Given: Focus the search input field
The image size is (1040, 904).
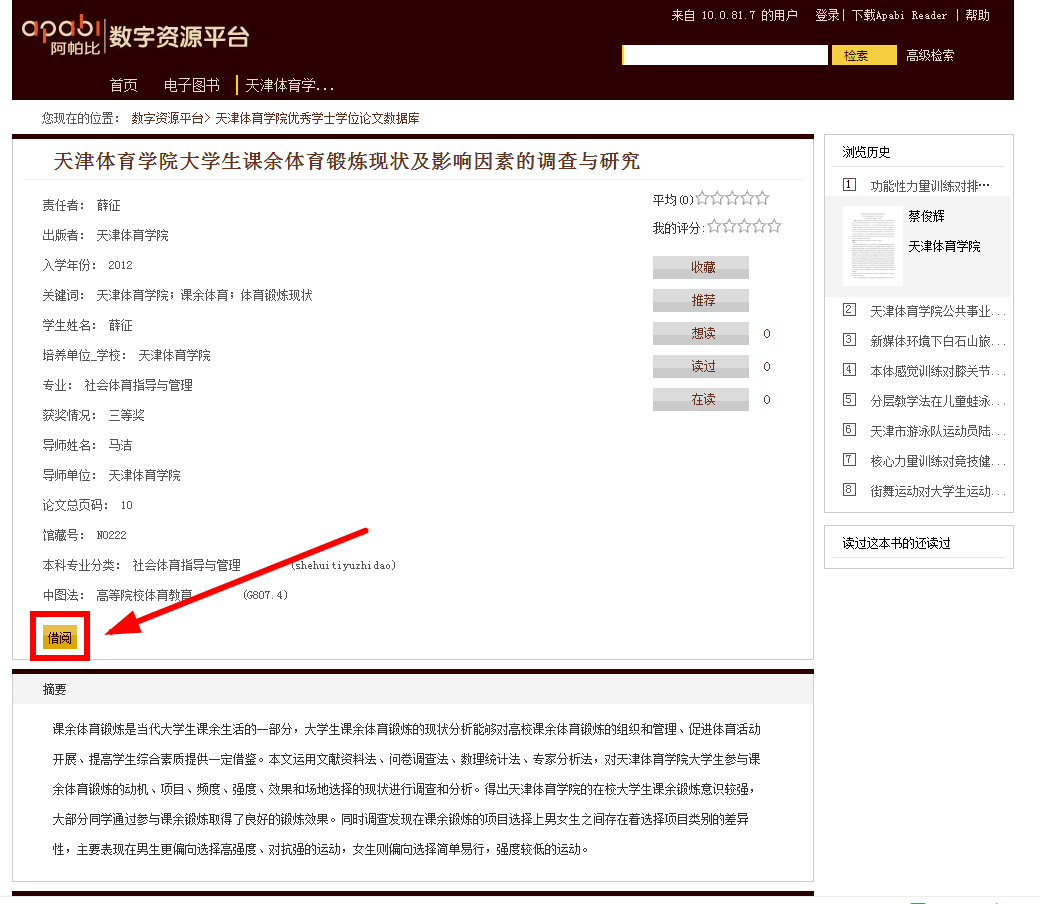Looking at the screenshot, I should pos(725,56).
